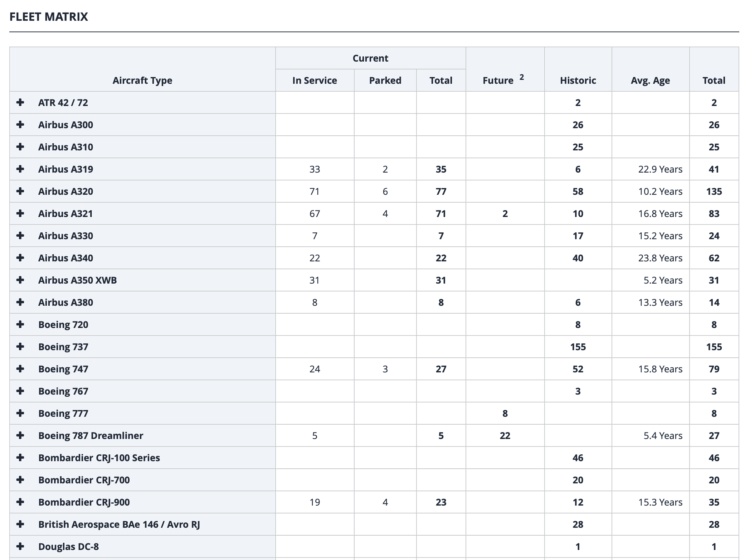This screenshot has width=750, height=560.
Task: Click the Bombardier CRJ-900 name
Action: (x=84, y=502)
